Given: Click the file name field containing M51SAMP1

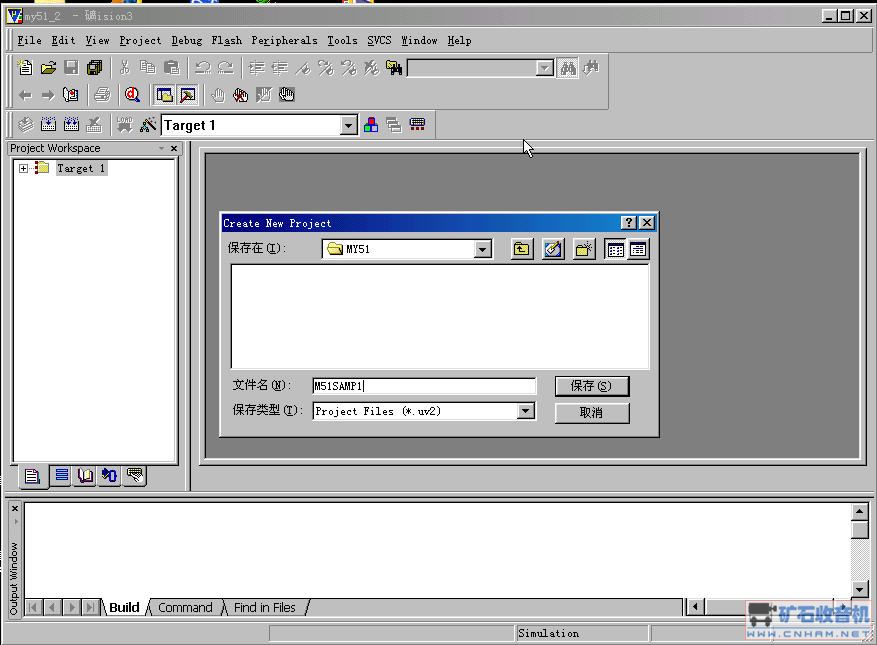Looking at the screenshot, I should pyautogui.click(x=424, y=386).
